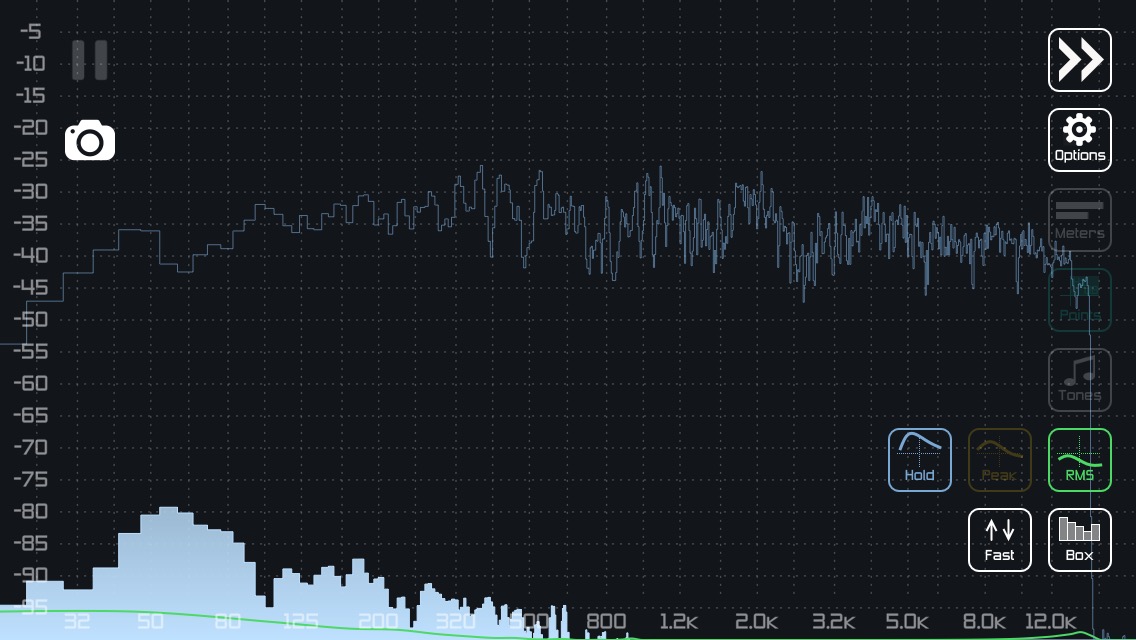The width and height of the screenshot is (1136, 640).
Task: Select the -50 dB axis label
Action: 30,319
